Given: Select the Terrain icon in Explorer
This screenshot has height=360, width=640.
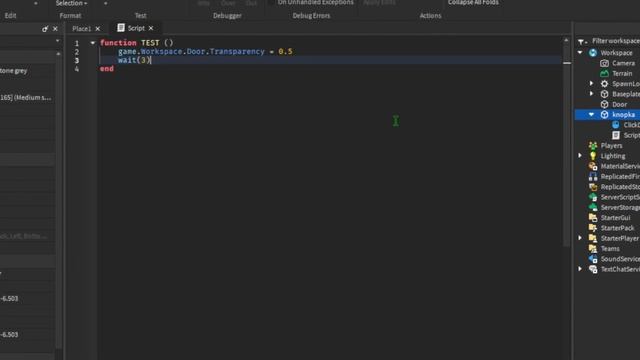Looking at the screenshot, I should (x=604, y=73).
